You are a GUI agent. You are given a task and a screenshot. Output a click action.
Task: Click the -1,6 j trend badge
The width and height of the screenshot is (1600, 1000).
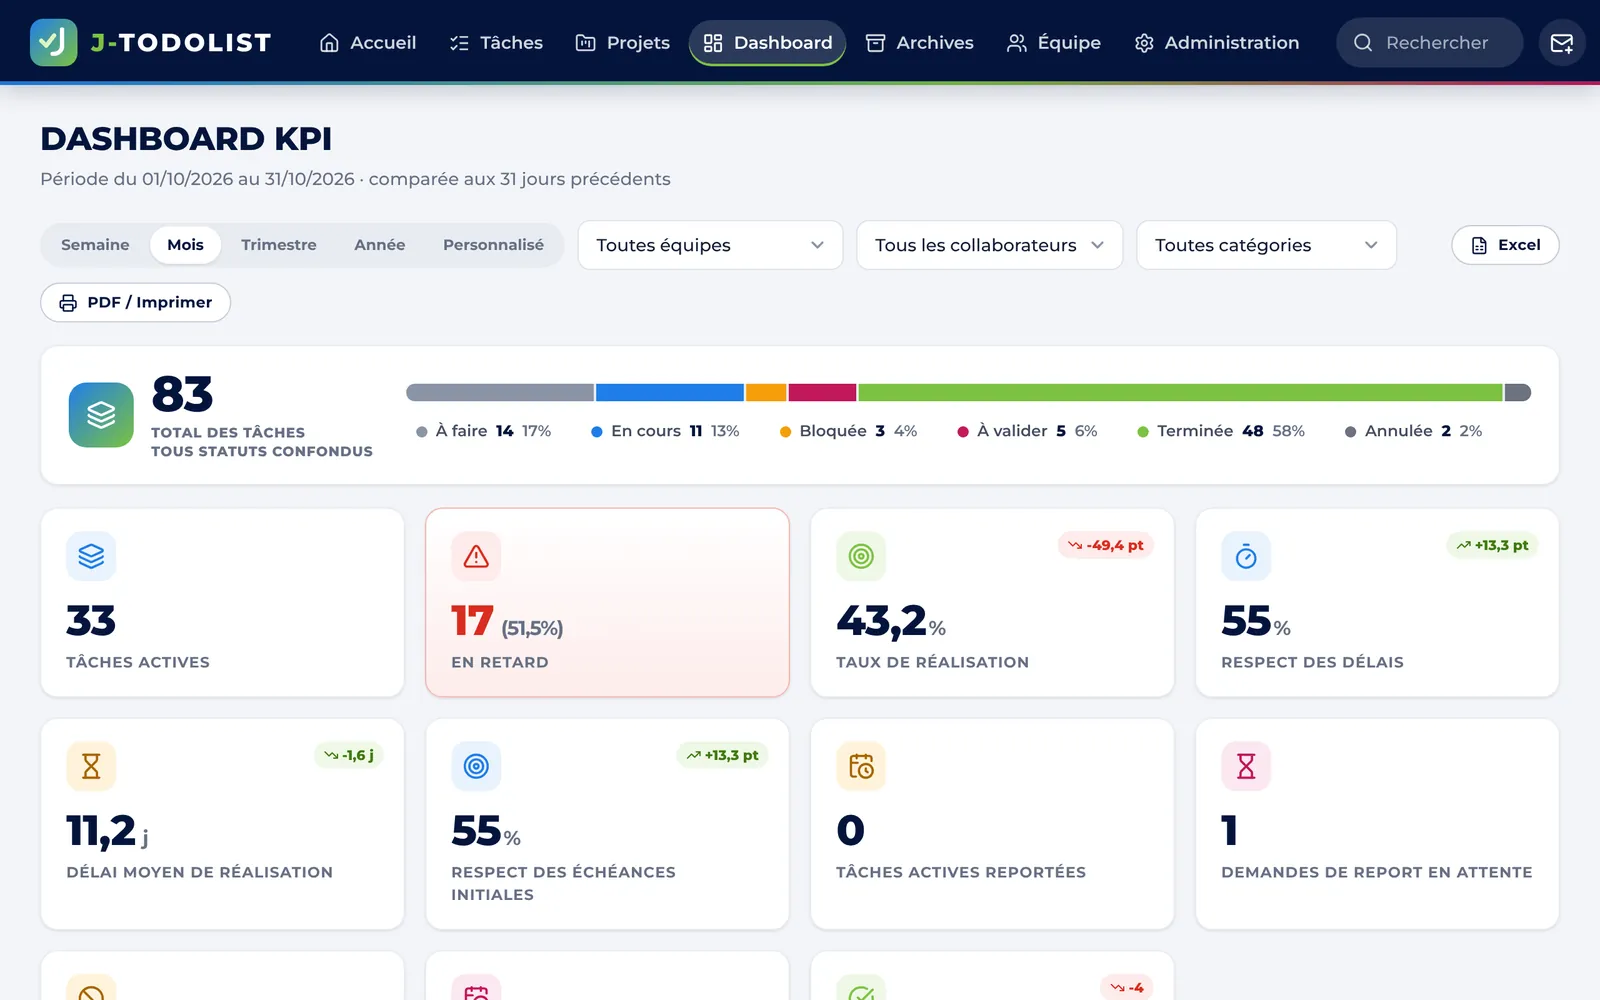click(x=348, y=755)
